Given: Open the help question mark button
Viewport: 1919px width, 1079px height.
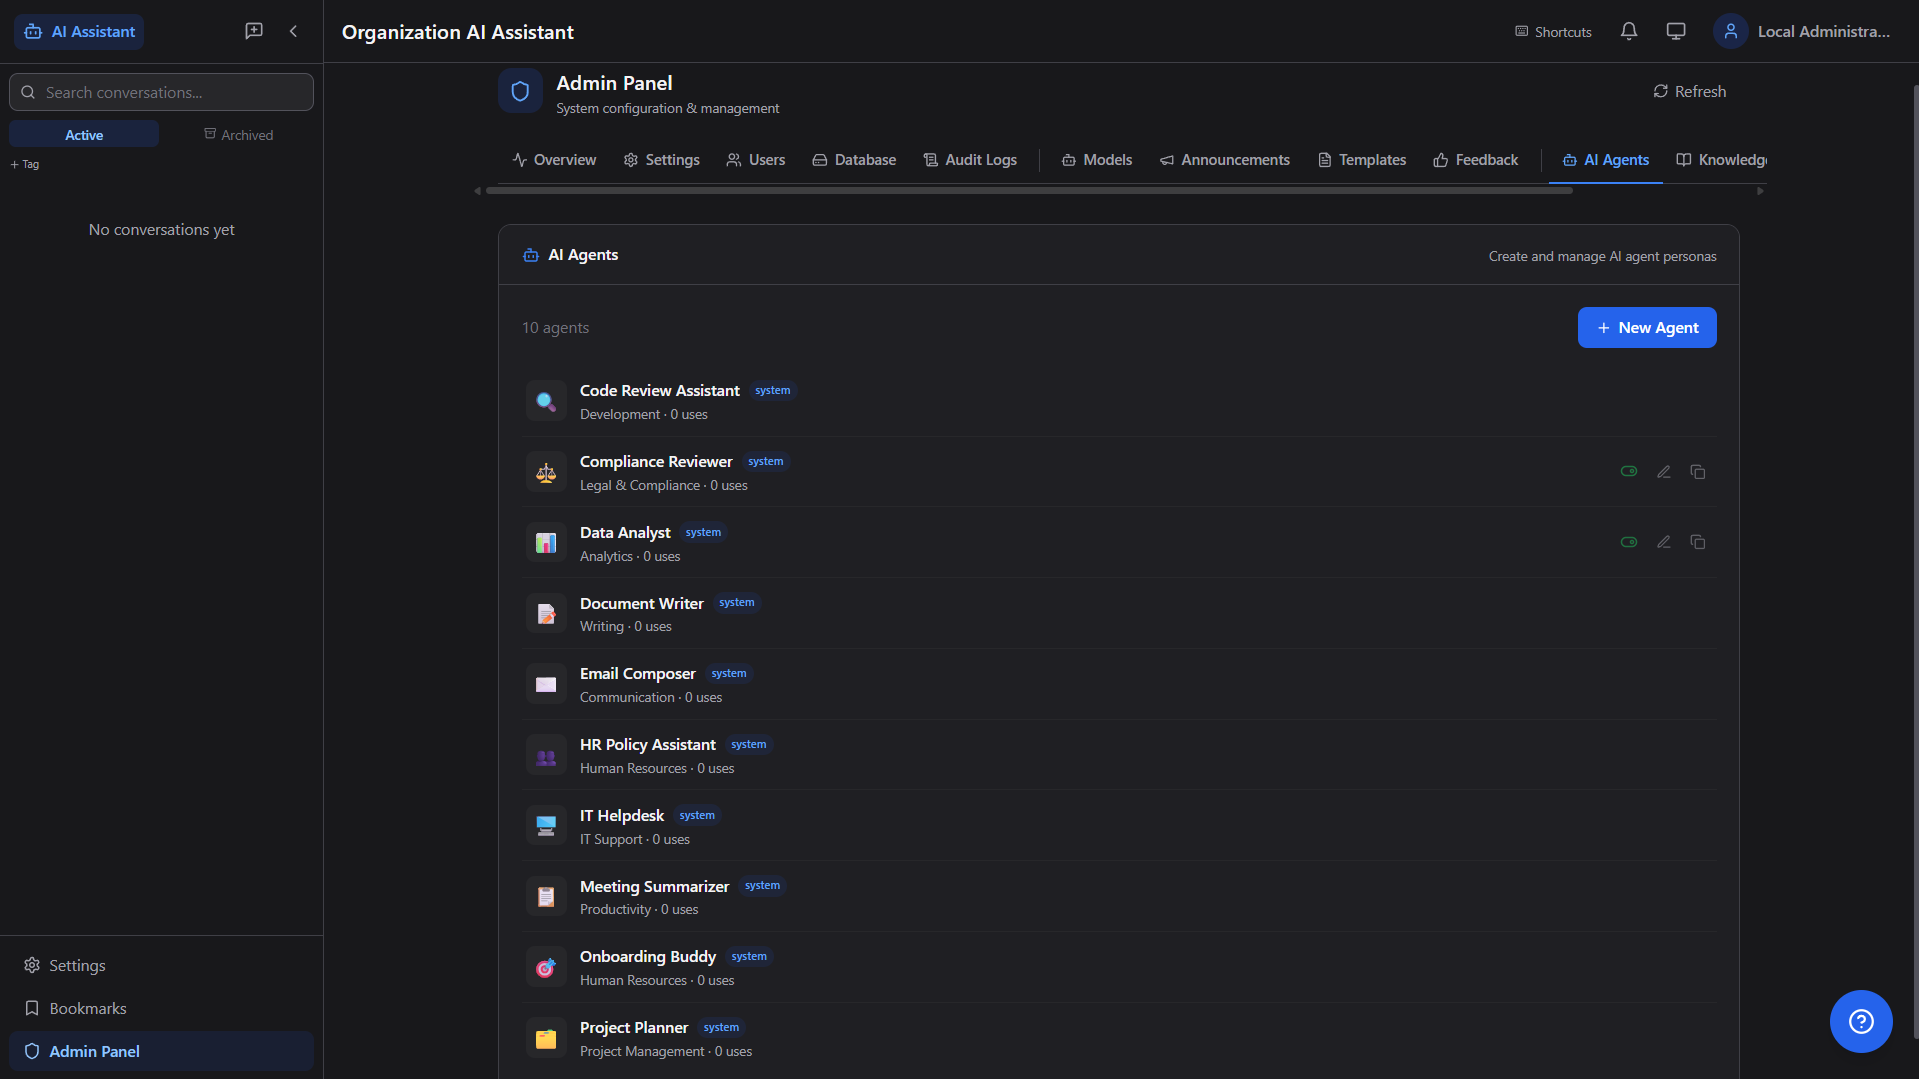Looking at the screenshot, I should (1860, 1021).
